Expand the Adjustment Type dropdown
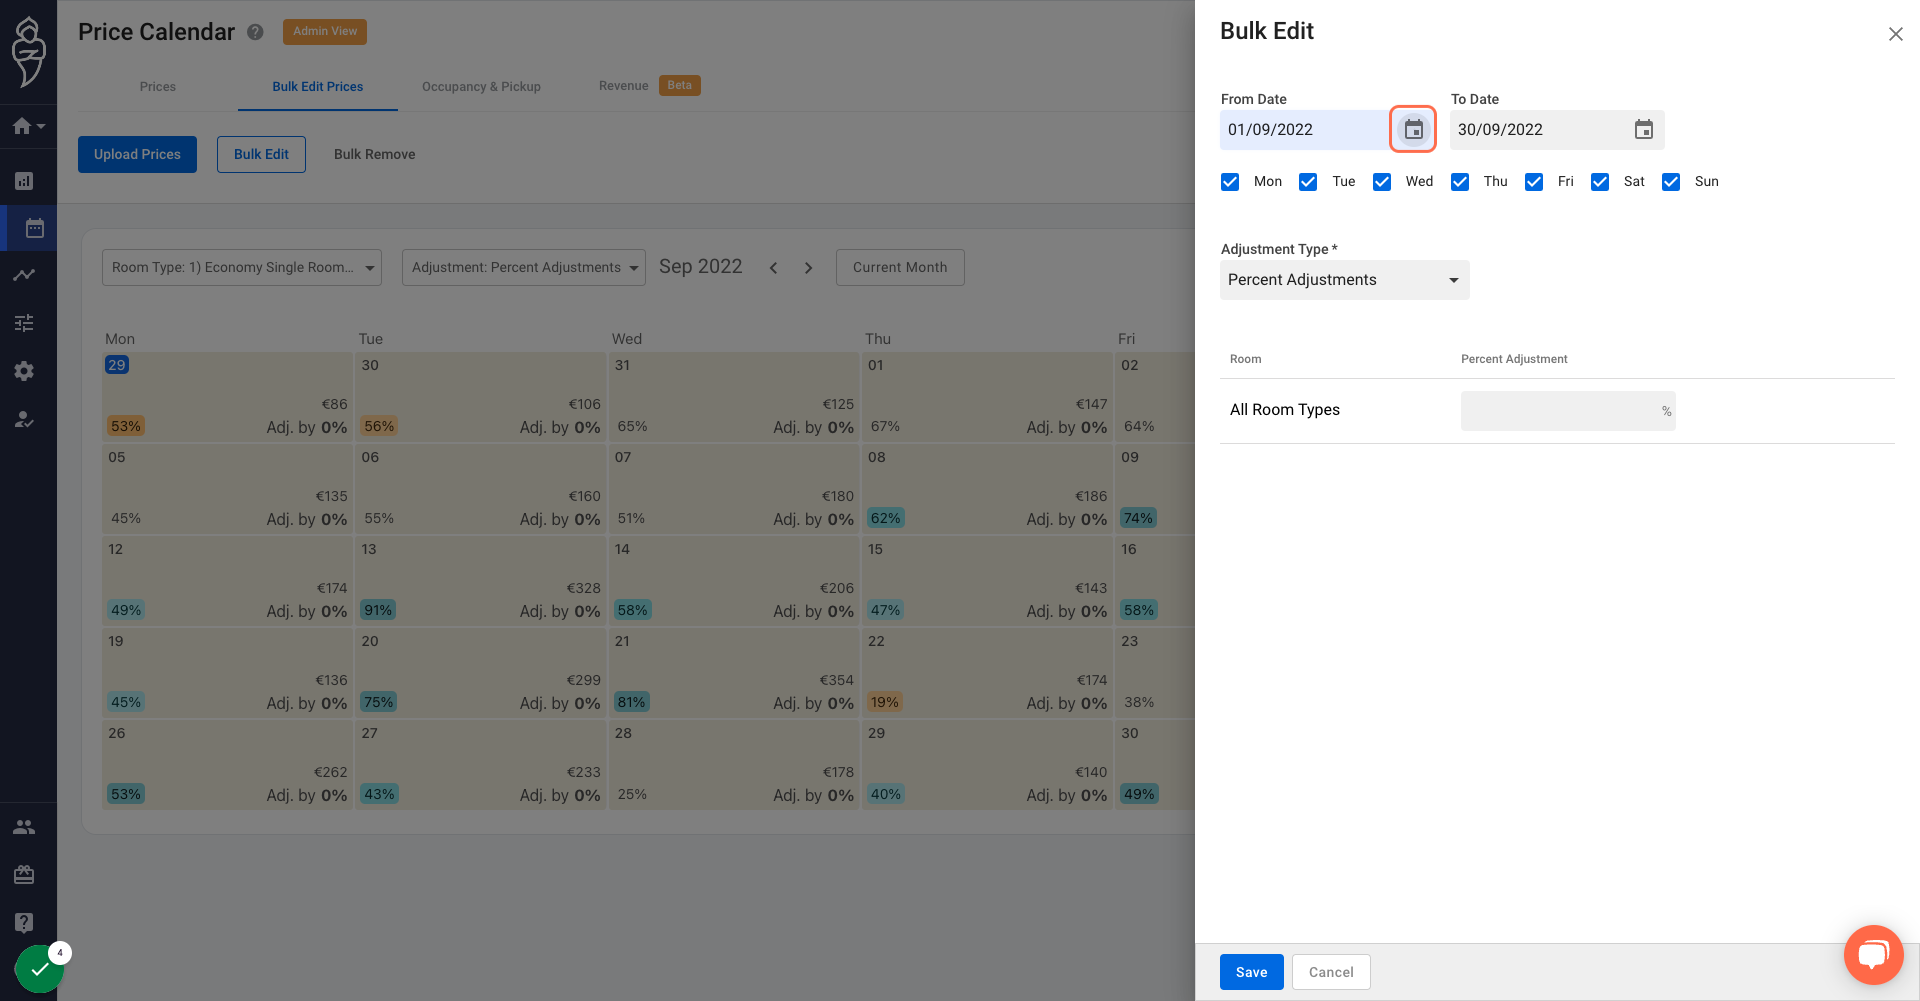 click(x=1344, y=280)
